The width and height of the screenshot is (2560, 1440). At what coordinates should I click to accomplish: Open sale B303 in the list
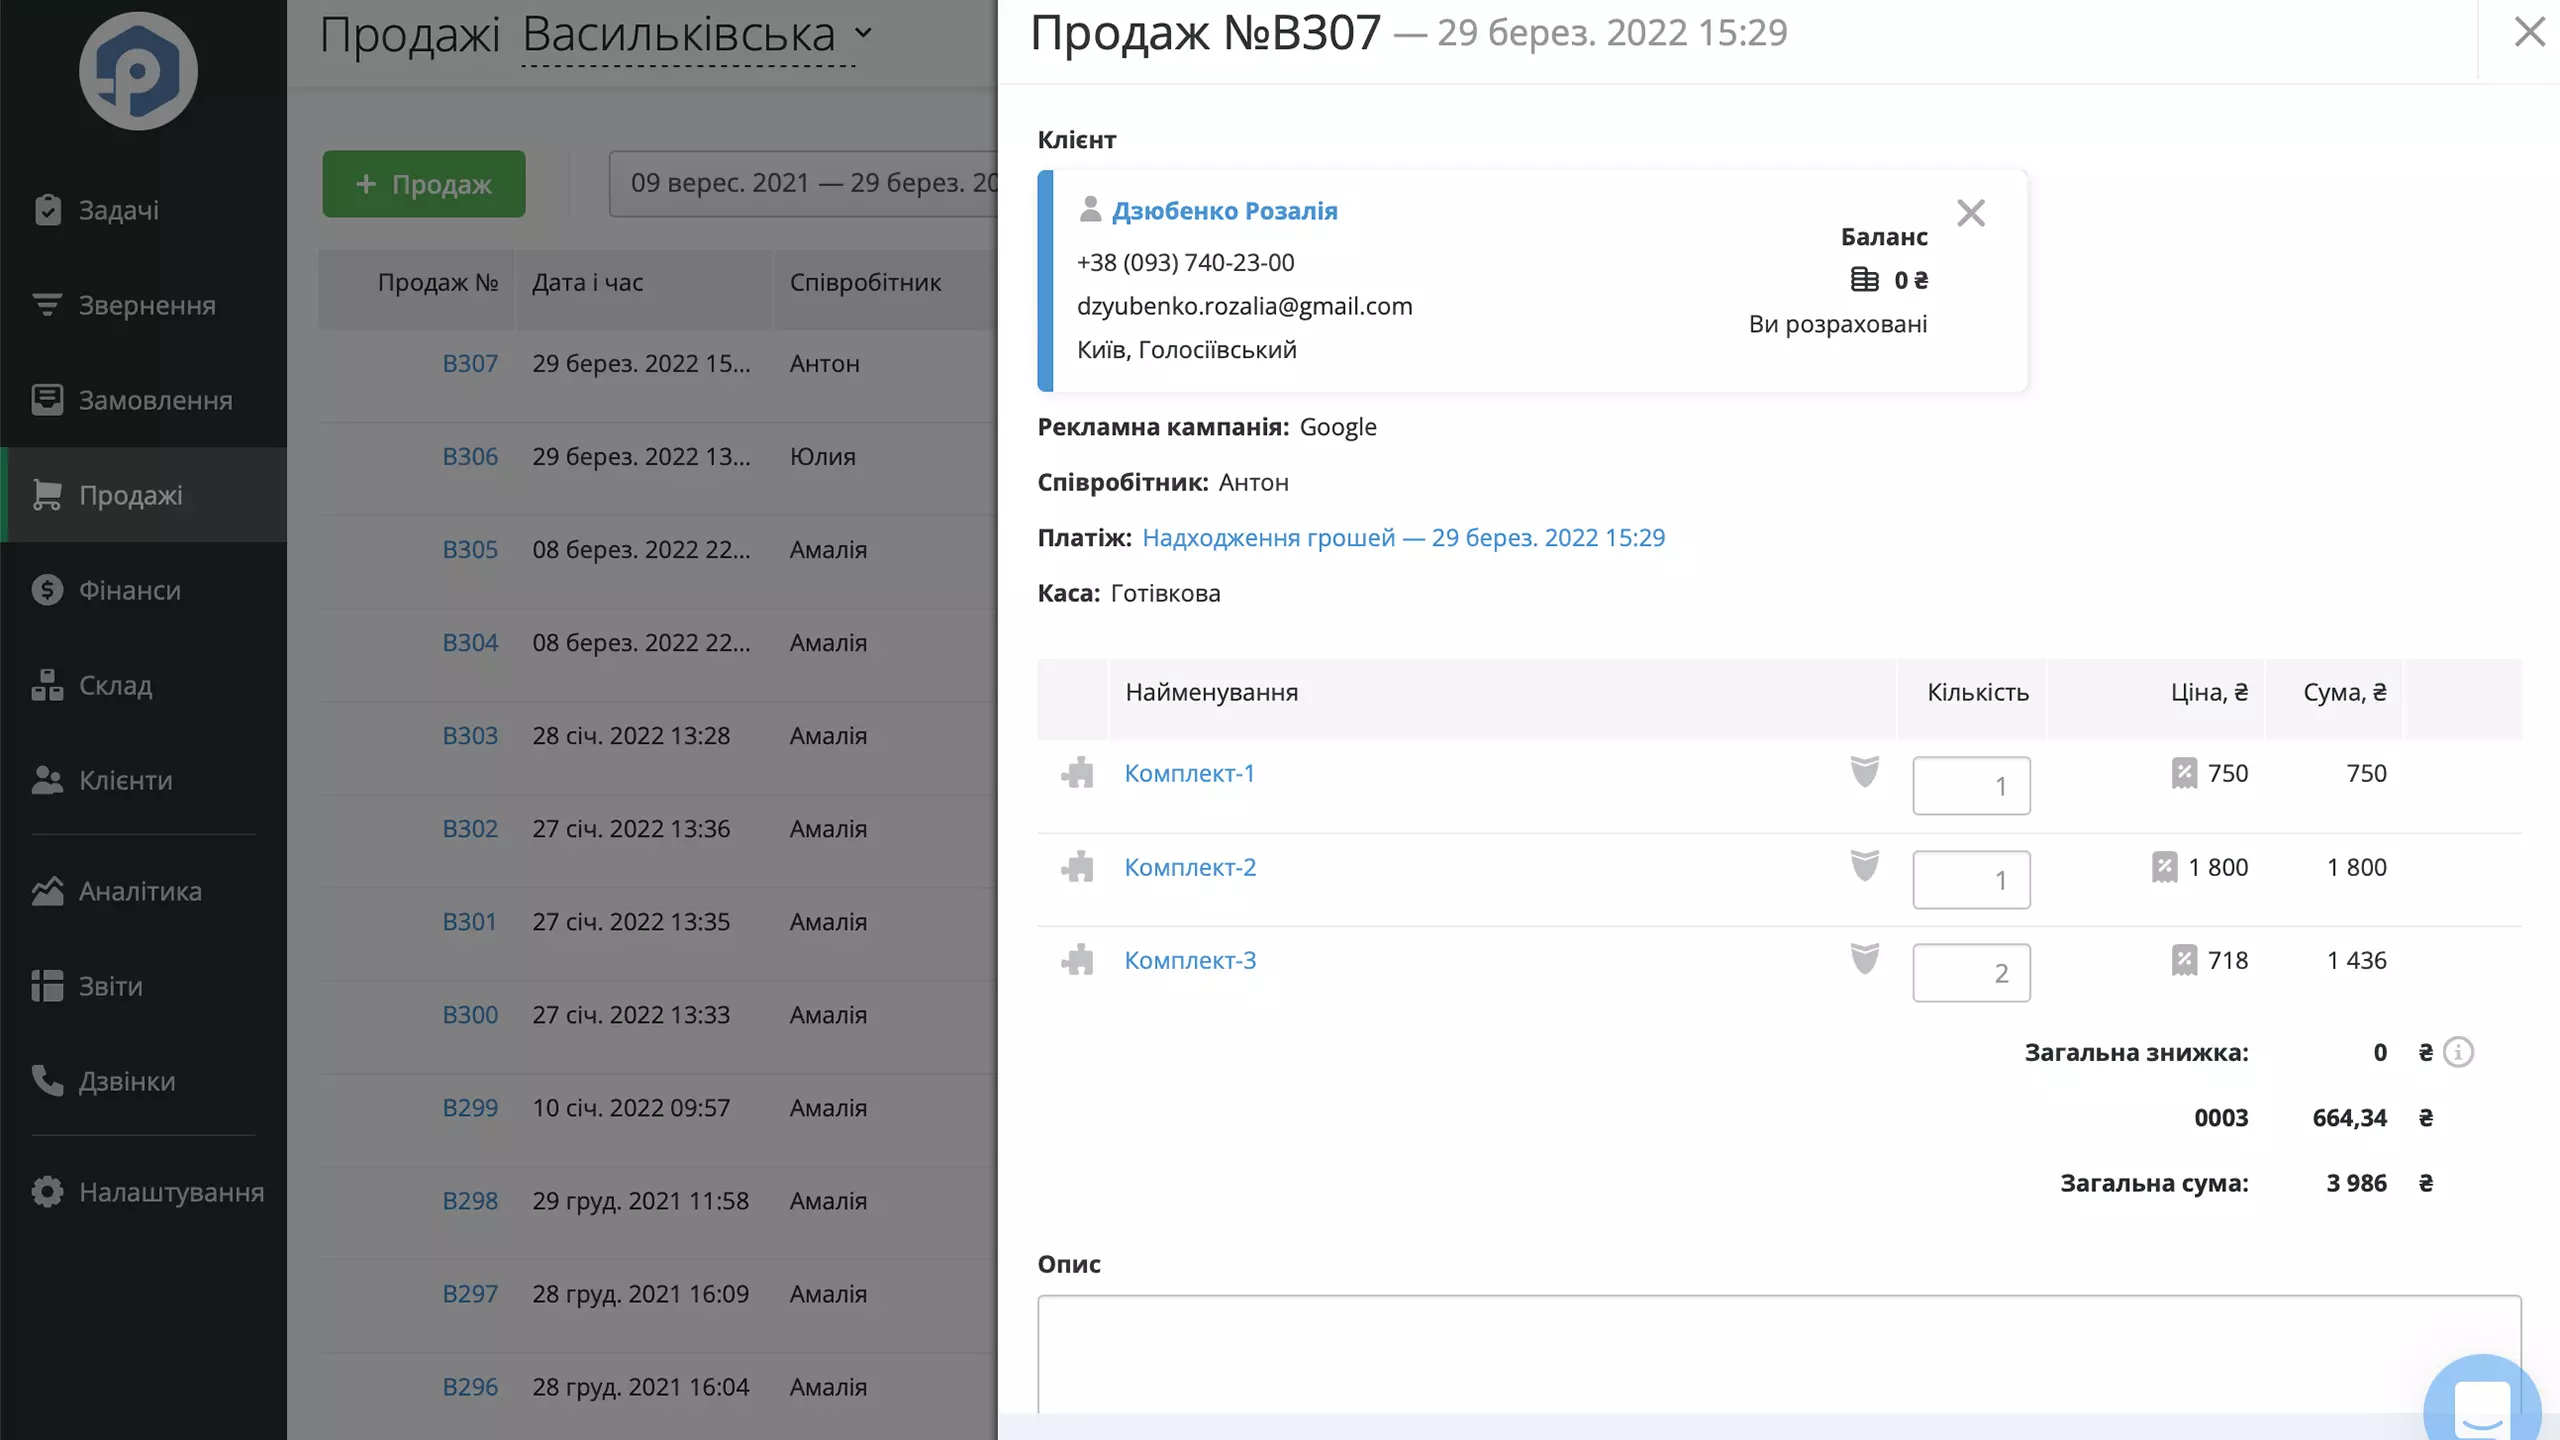(470, 735)
